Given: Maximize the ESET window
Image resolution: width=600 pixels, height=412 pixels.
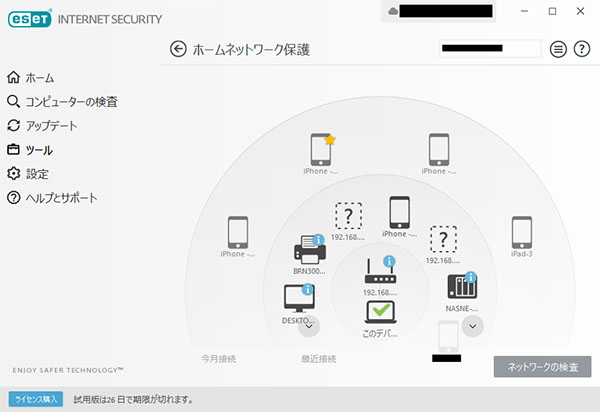Looking at the screenshot, I should [x=552, y=11].
